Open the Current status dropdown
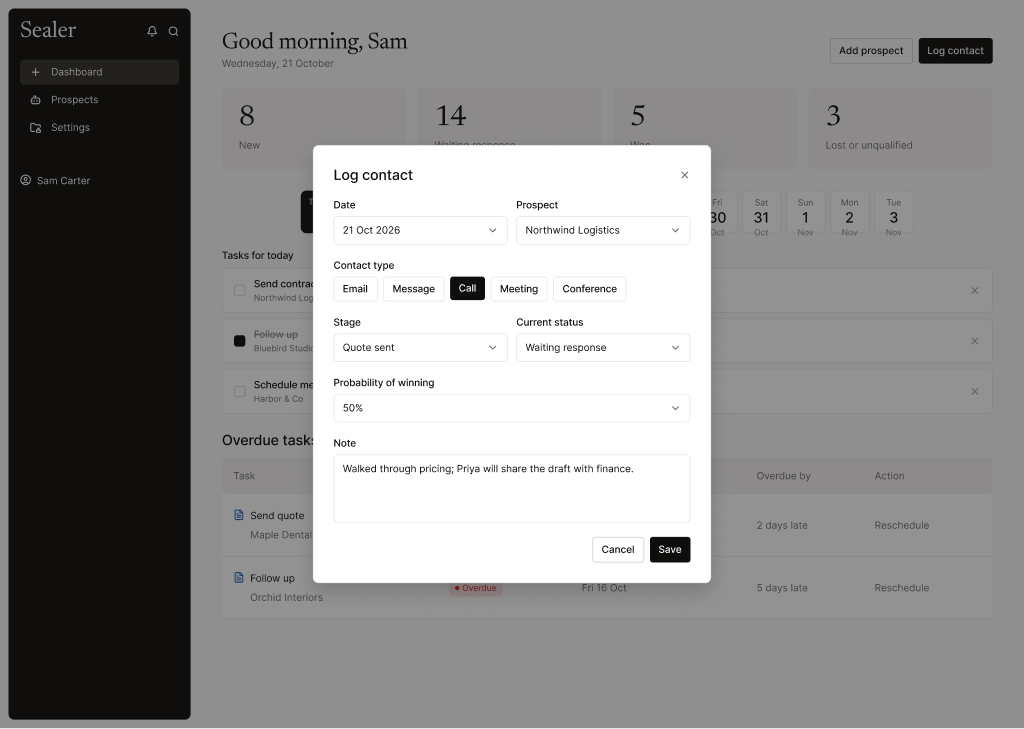1024x729 pixels. click(x=603, y=348)
